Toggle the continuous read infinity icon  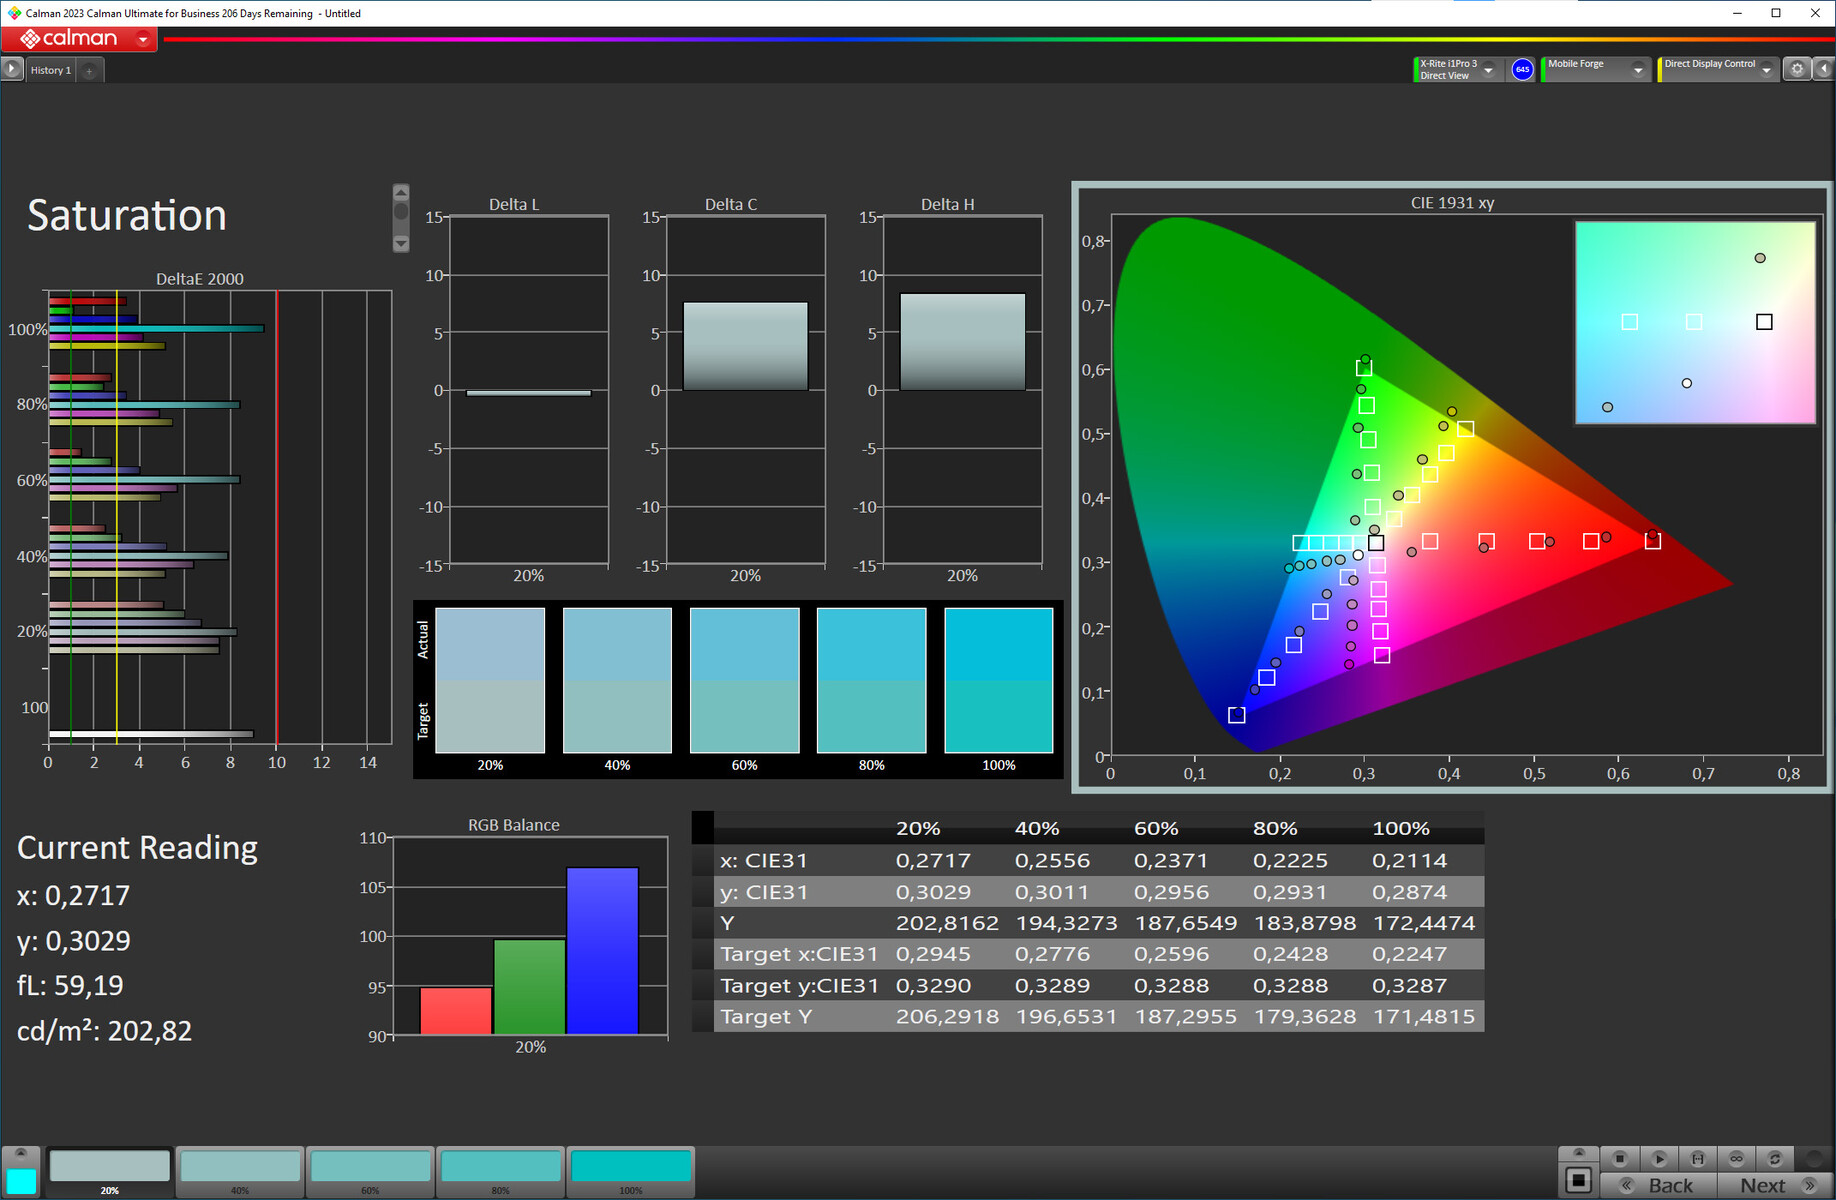coord(1736,1158)
